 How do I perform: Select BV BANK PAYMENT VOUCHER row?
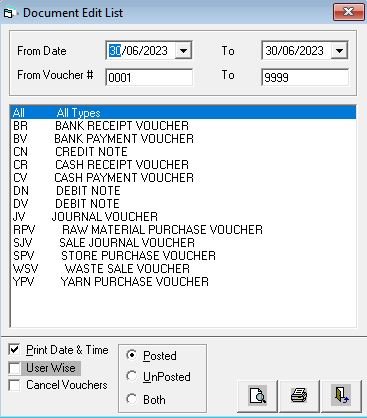(x=183, y=139)
